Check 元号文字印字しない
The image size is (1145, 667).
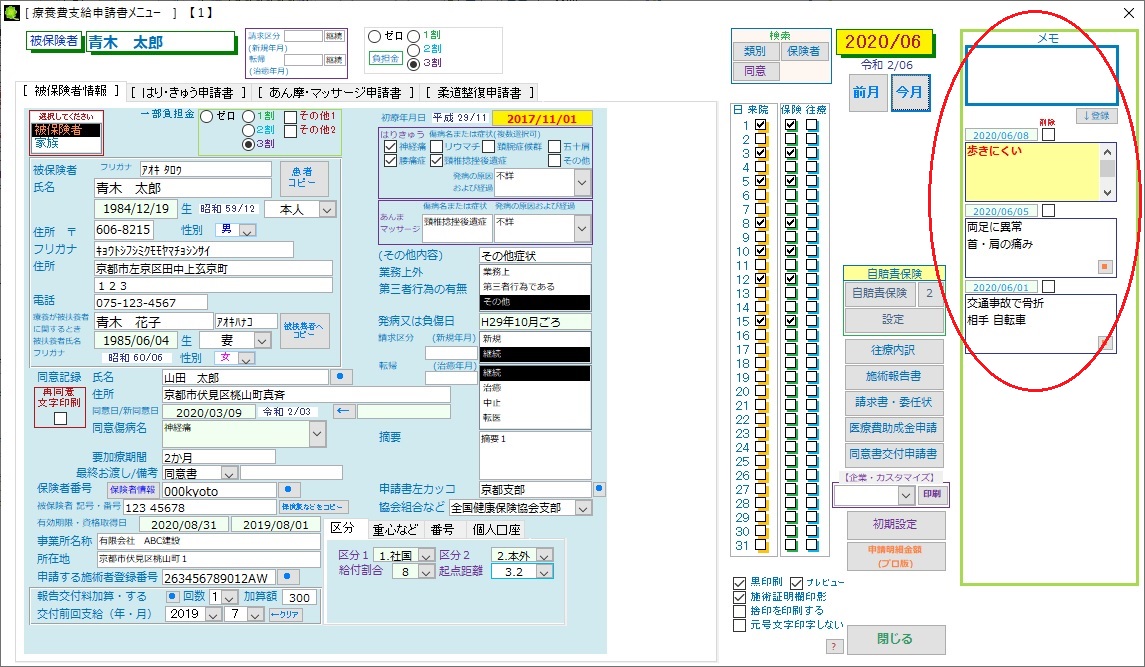[x=739, y=625]
